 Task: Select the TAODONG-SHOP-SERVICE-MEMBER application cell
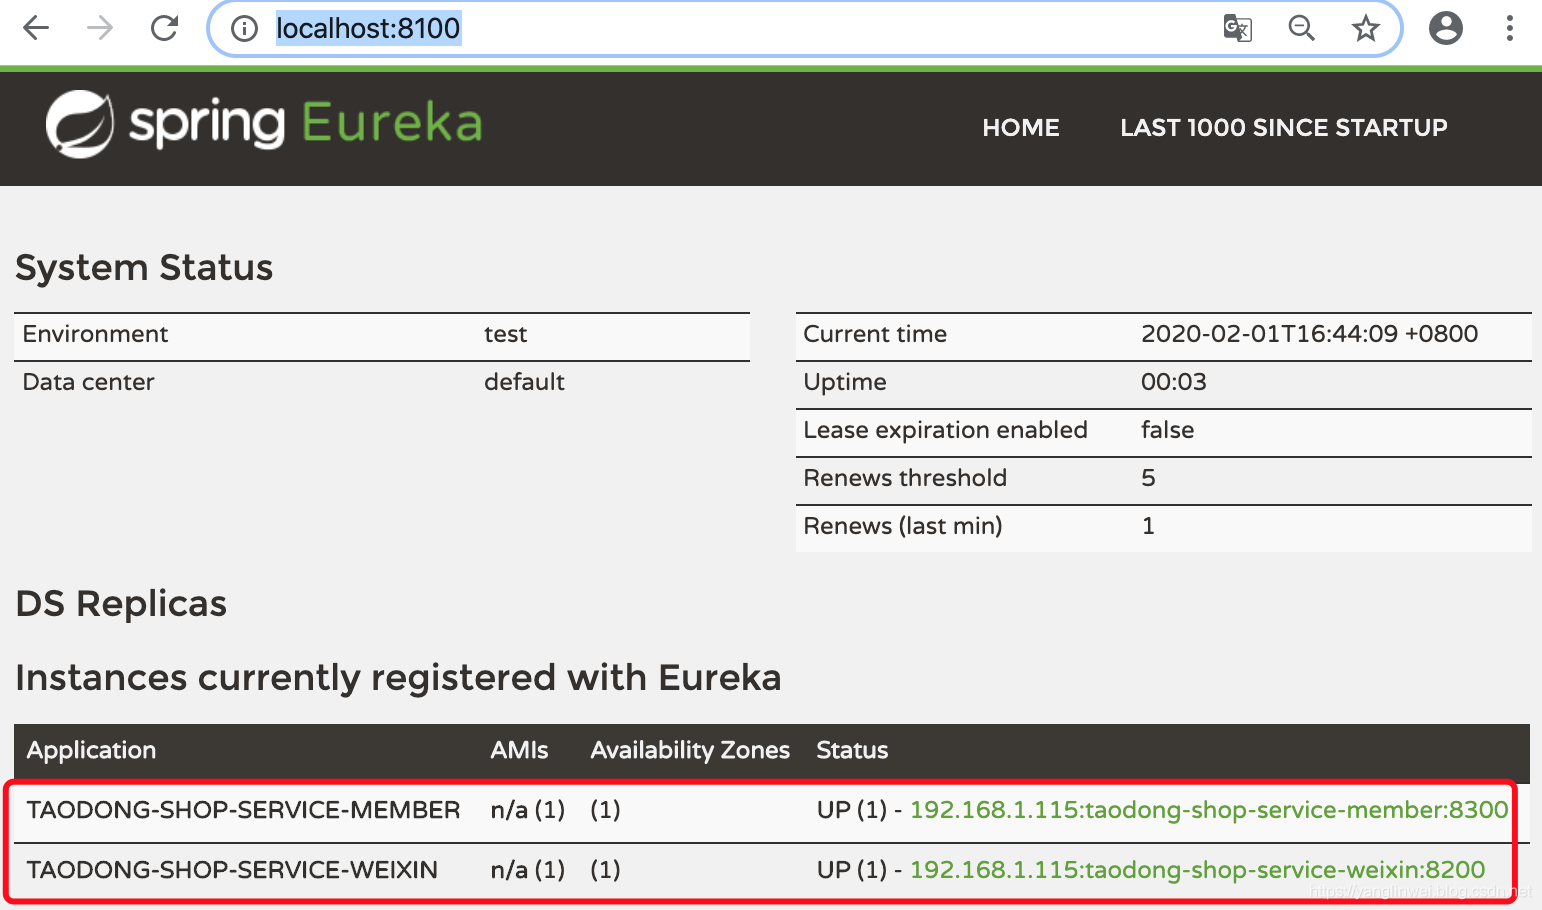click(244, 810)
